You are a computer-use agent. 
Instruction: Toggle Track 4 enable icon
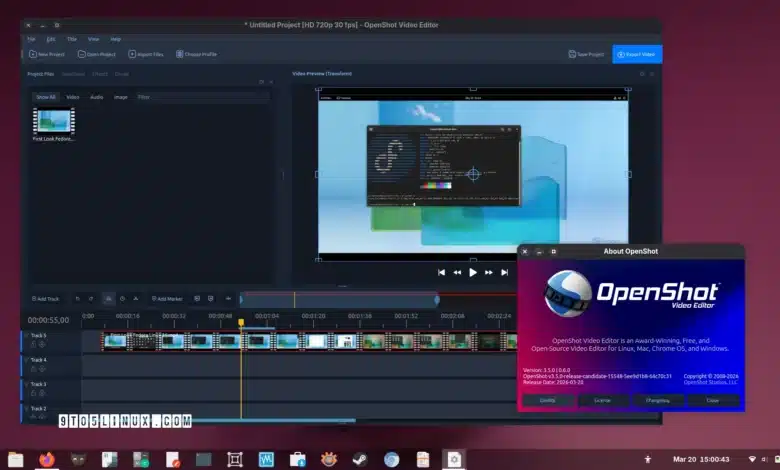(42, 369)
